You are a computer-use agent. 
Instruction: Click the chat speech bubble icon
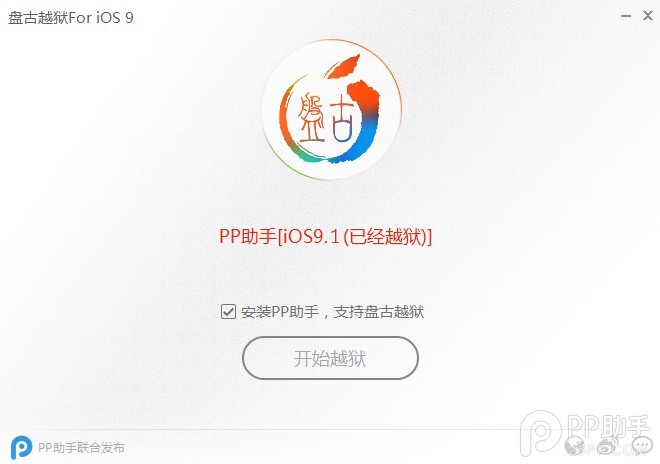point(642,446)
